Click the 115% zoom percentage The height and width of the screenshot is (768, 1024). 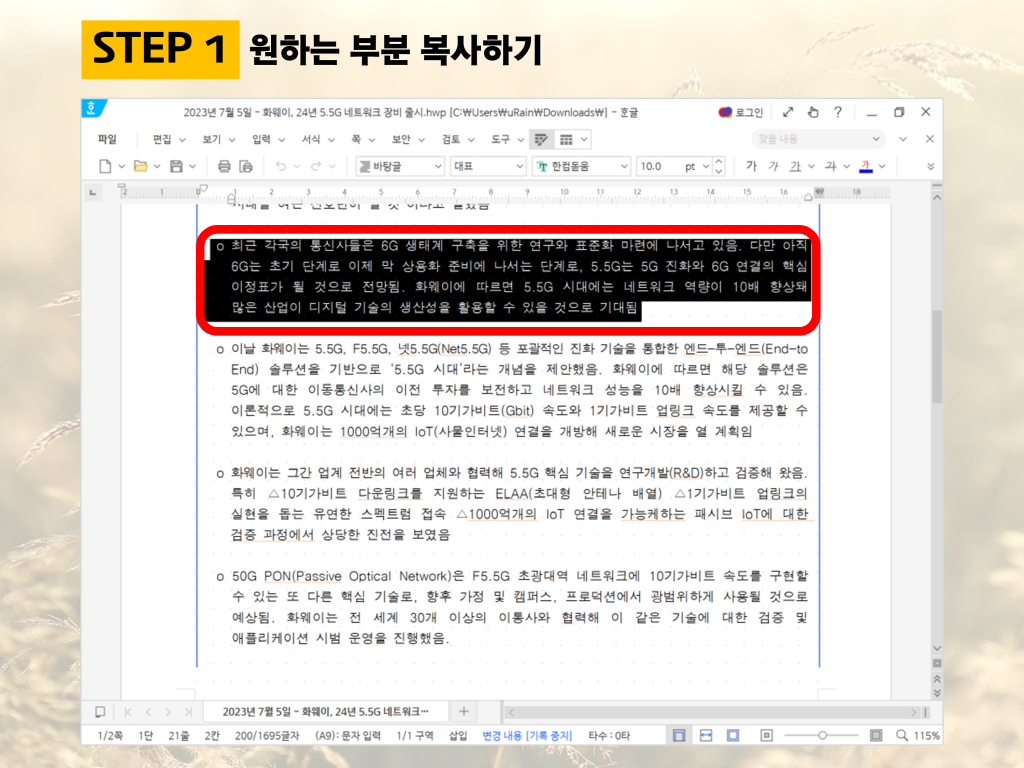click(926, 735)
